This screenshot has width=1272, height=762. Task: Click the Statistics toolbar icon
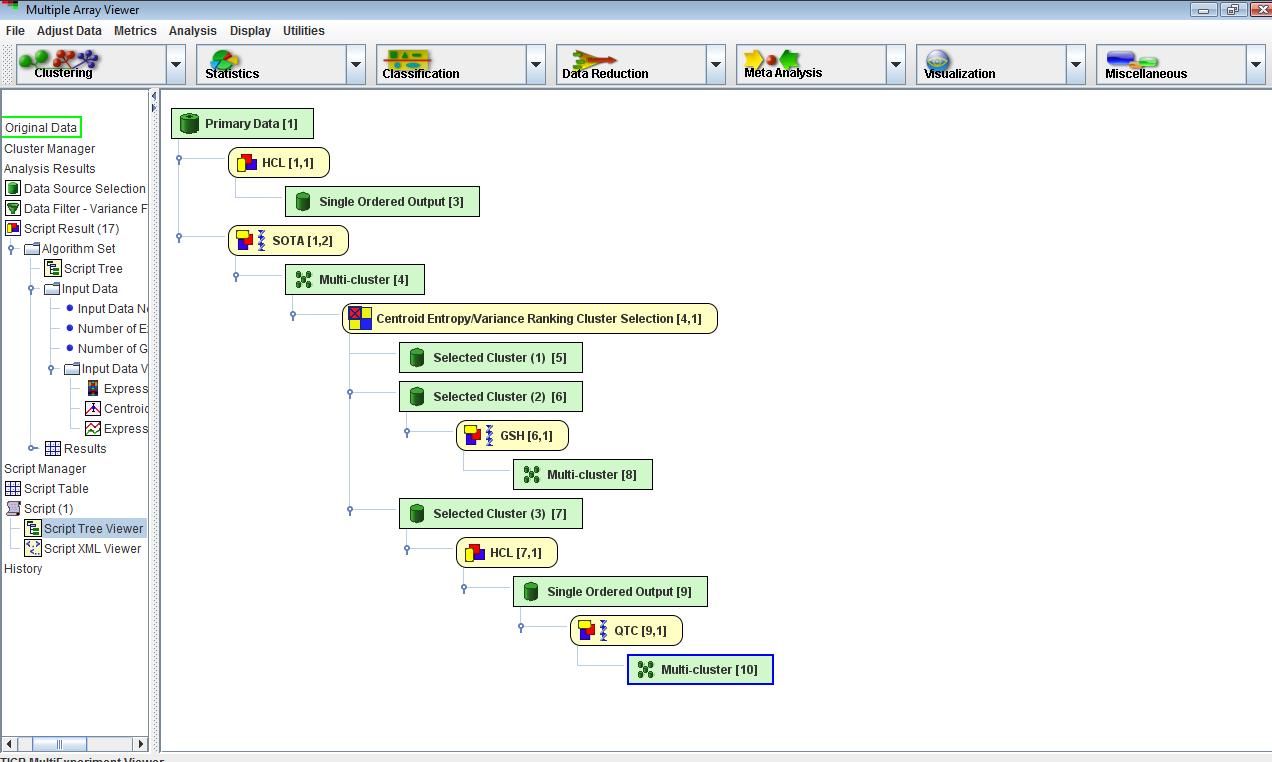tap(232, 65)
